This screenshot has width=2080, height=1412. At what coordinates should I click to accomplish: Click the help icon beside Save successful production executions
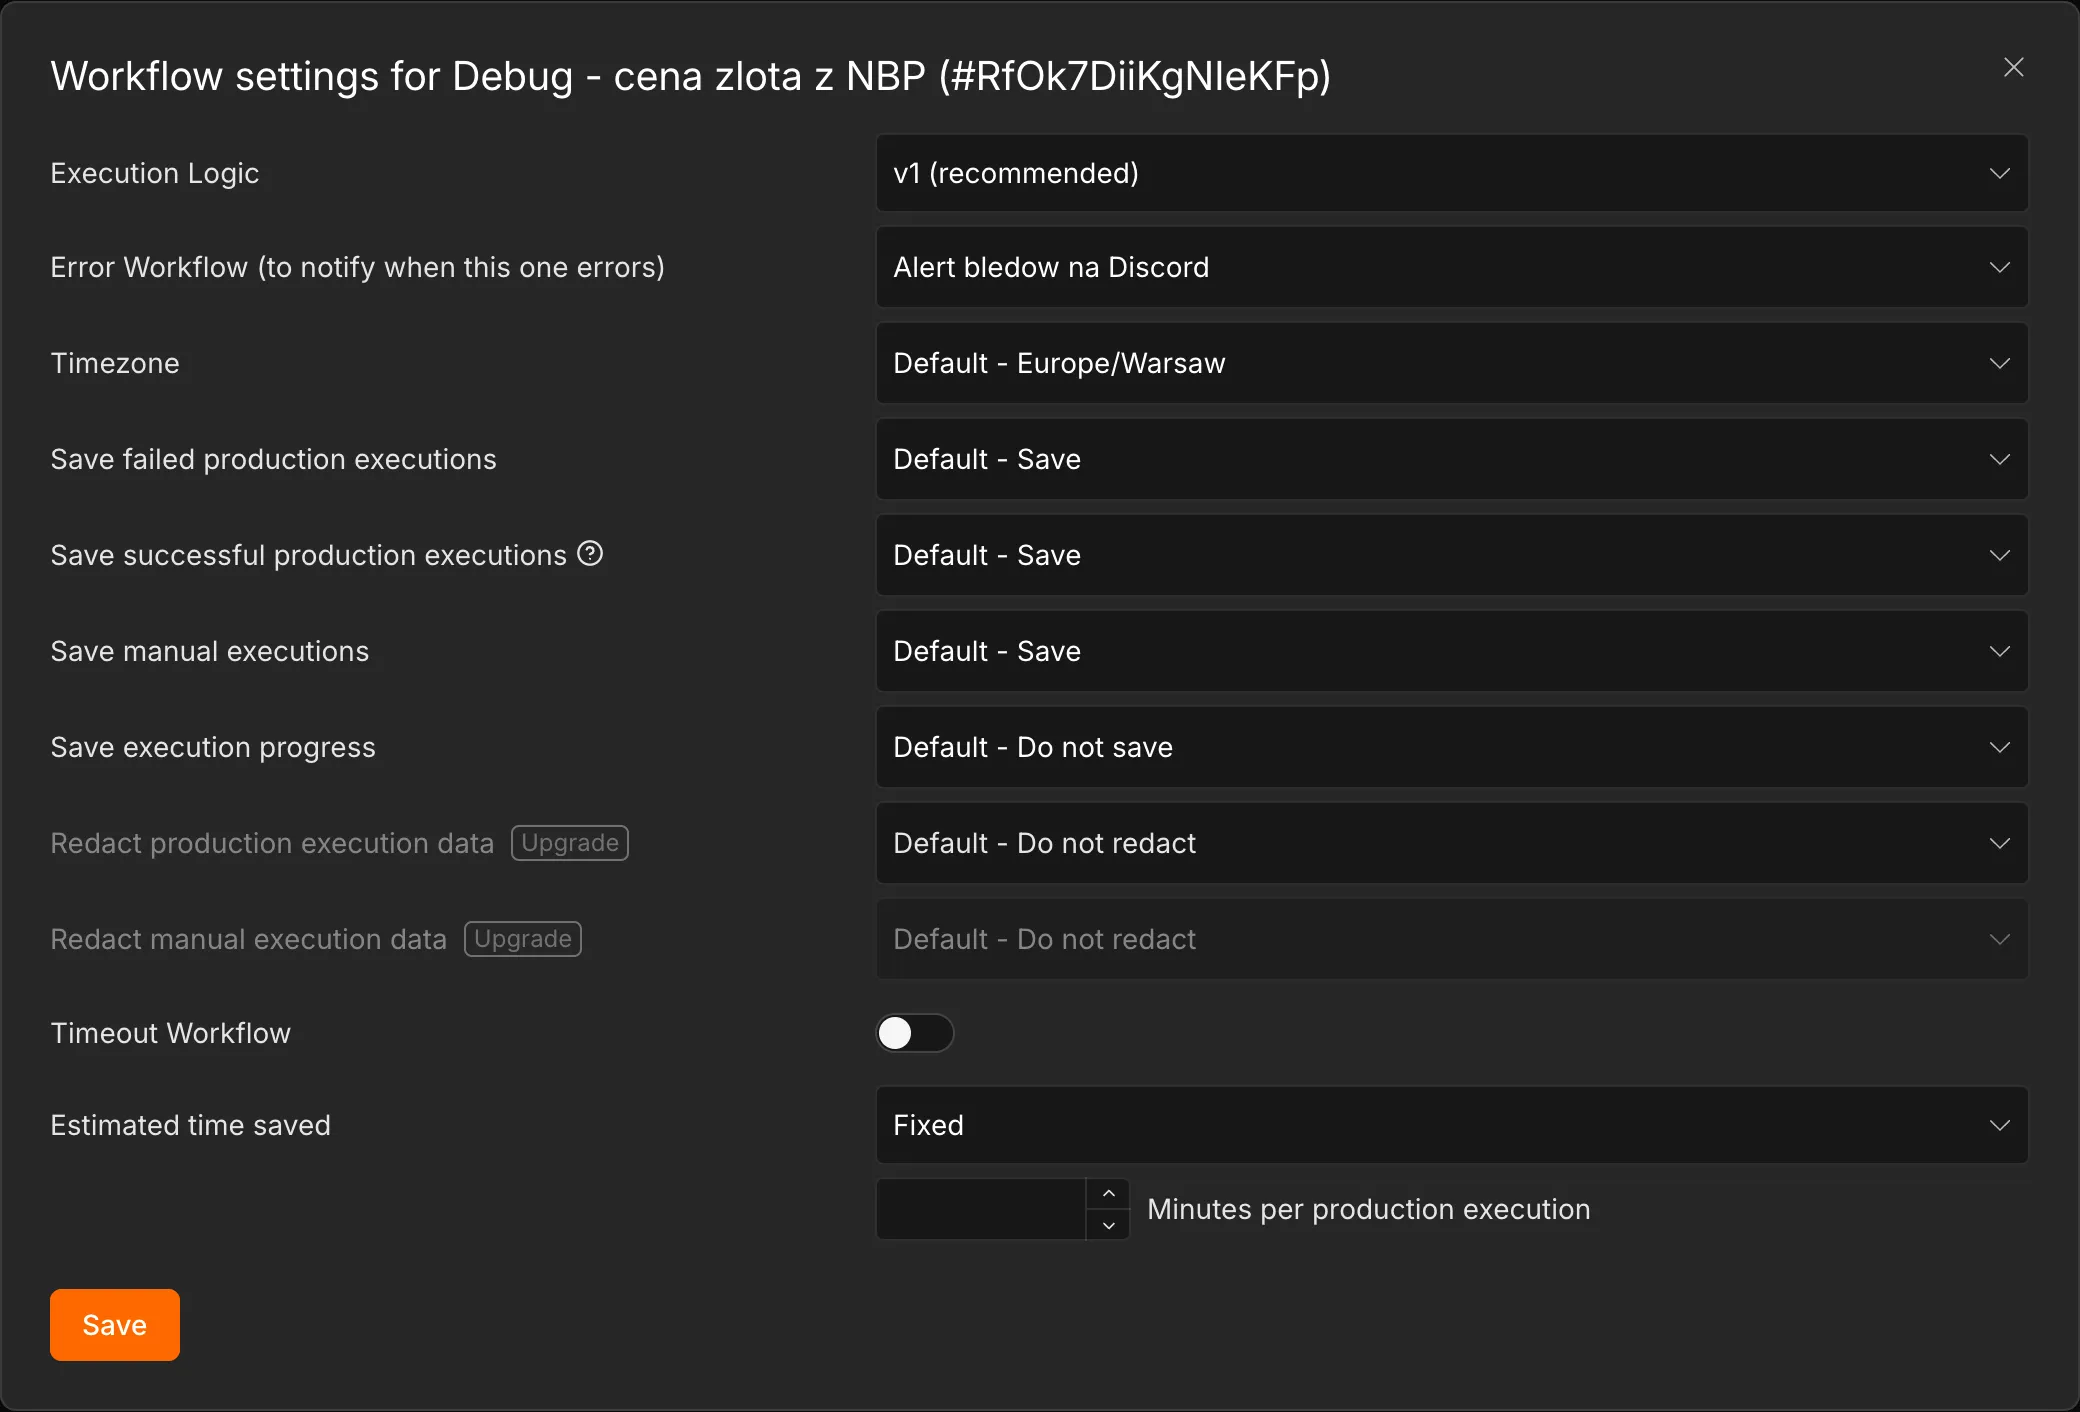(590, 553)
